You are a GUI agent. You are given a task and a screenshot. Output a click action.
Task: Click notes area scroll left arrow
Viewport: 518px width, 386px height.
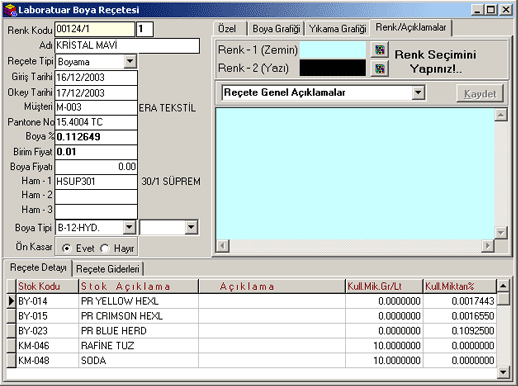pos(223,246)
